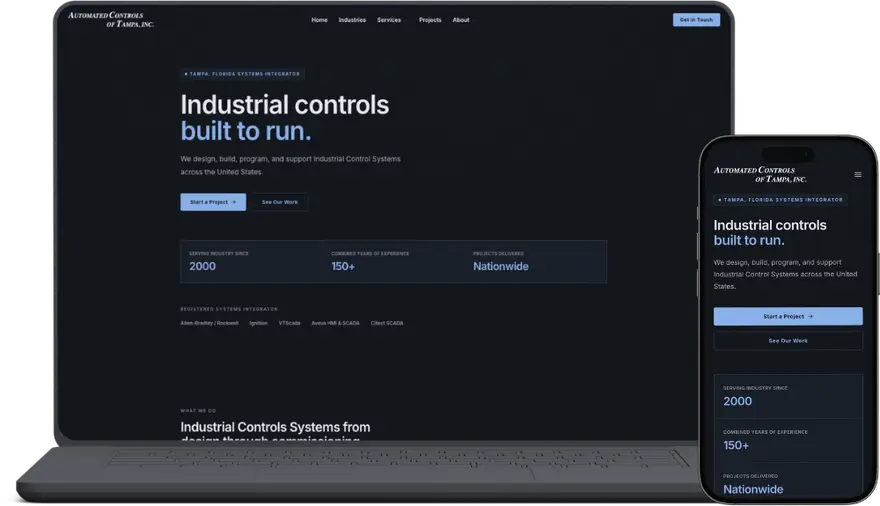880x506 pixels.
Task: Click the Aveva HMI & SCADA label
Action: click(x=335, y=323)
